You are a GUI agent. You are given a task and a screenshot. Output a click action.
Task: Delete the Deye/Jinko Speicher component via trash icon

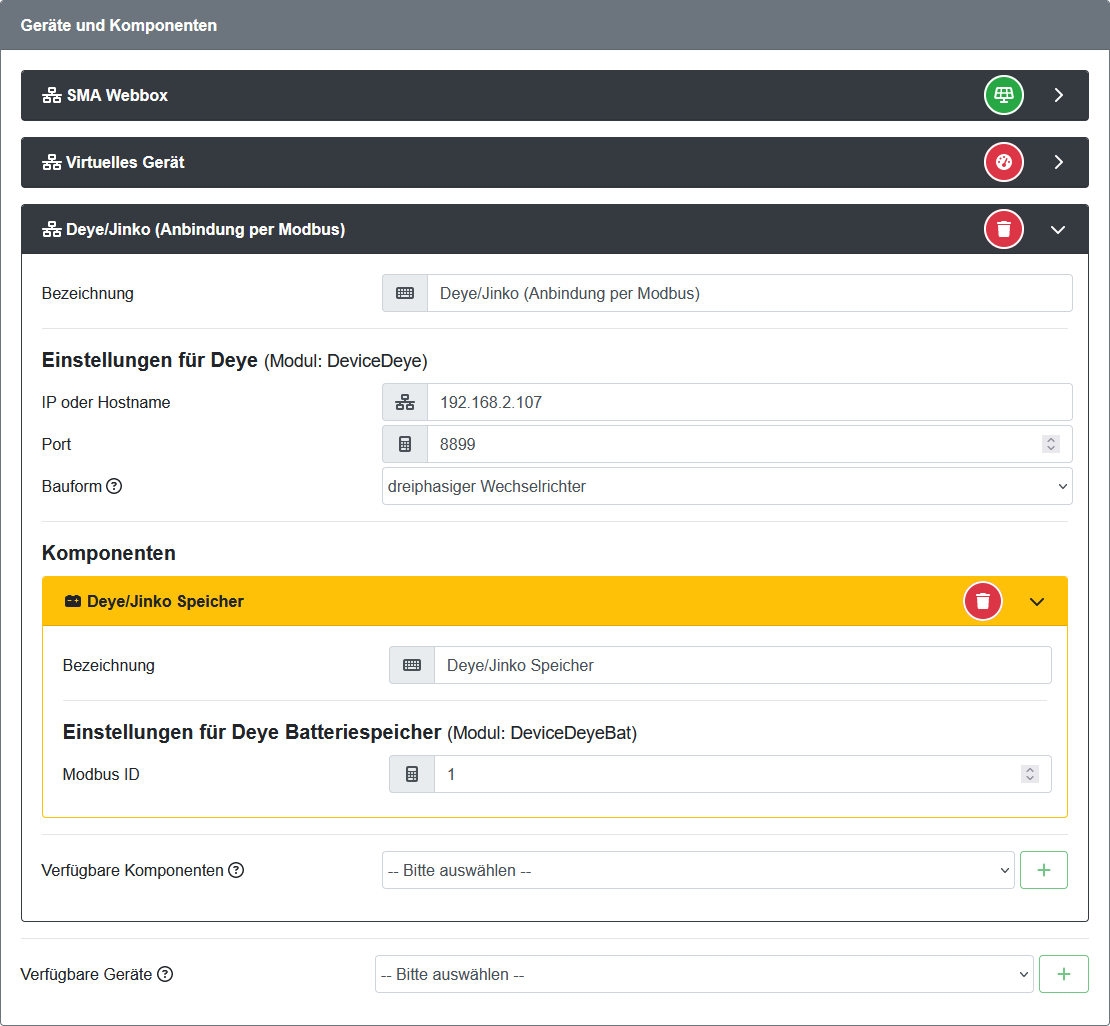tap(983, 601)
